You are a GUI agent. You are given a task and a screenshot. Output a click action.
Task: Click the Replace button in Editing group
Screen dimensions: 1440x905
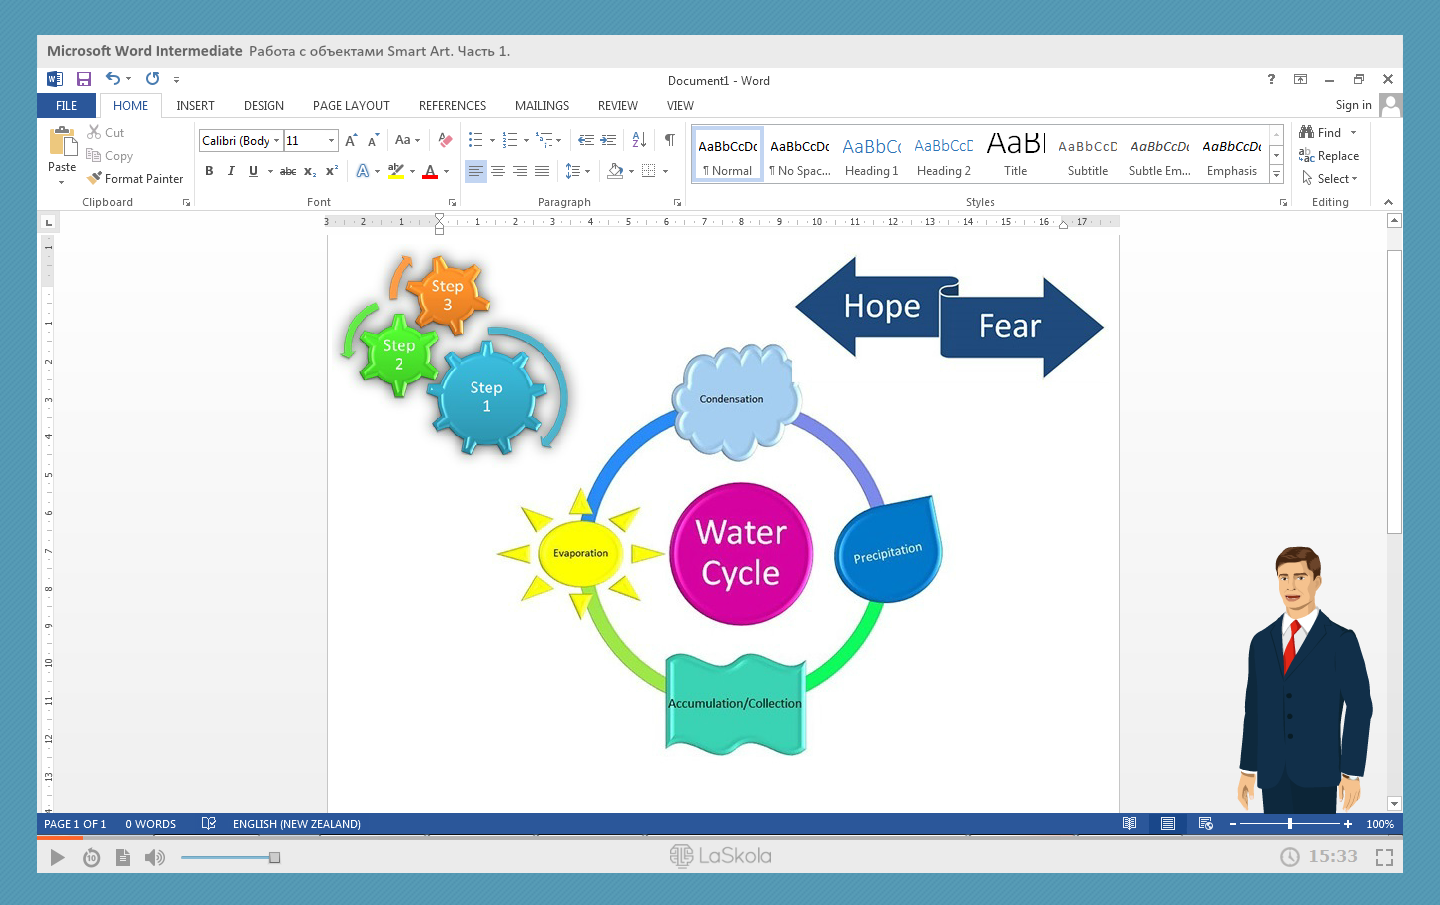pos(1329,156)
